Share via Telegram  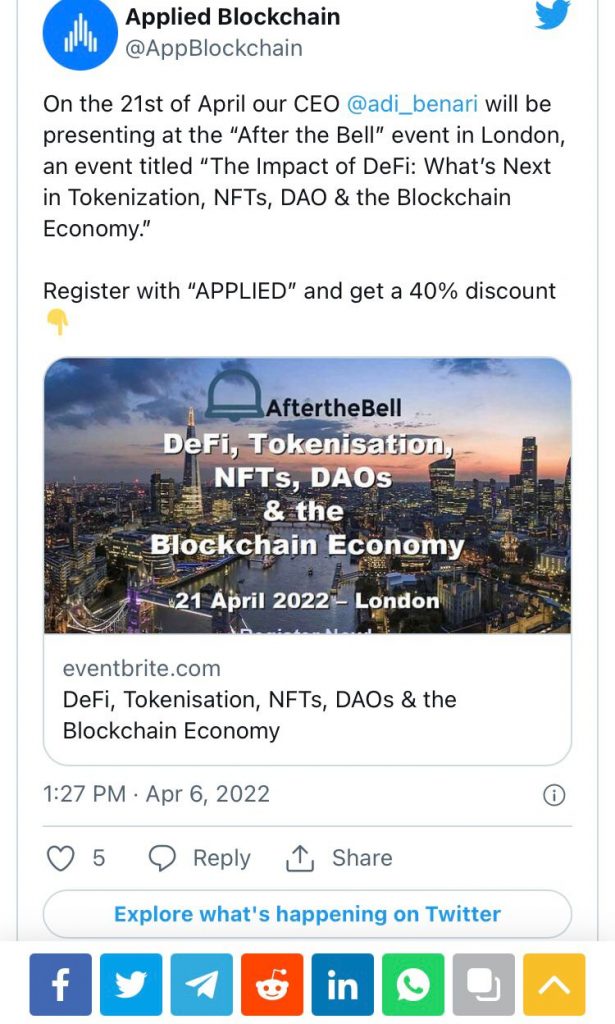pyautogui.click(x=201, y=985)
